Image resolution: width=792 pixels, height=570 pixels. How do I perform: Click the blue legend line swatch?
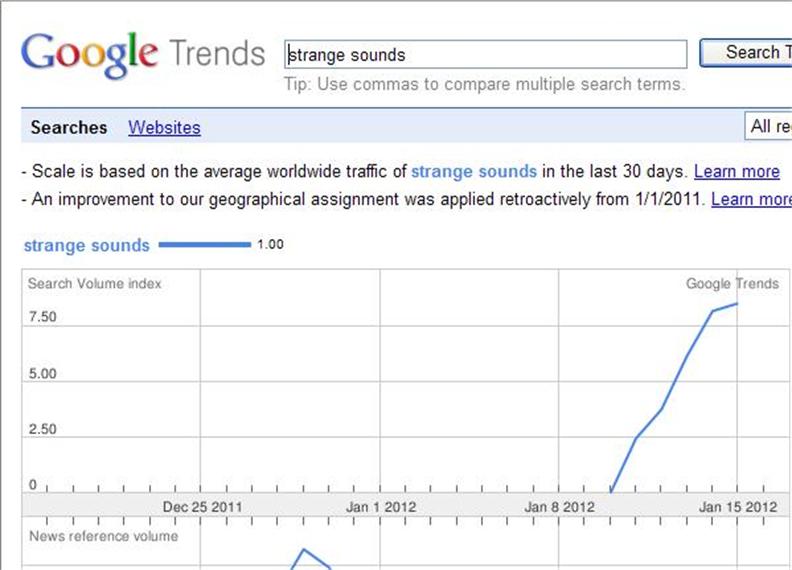click(x=204, y=244)
